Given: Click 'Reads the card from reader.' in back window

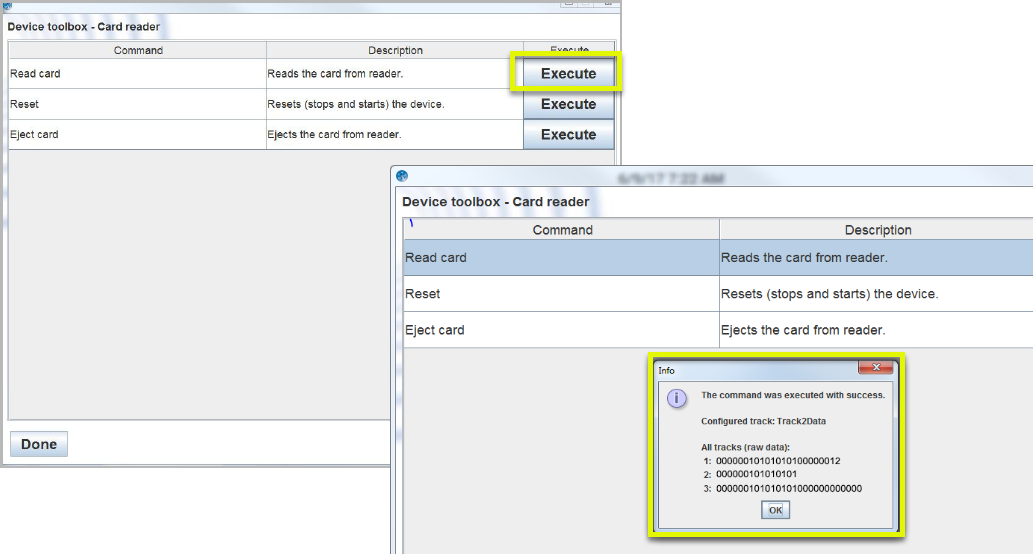Looking at the screenshot, I should click(335, 74).
